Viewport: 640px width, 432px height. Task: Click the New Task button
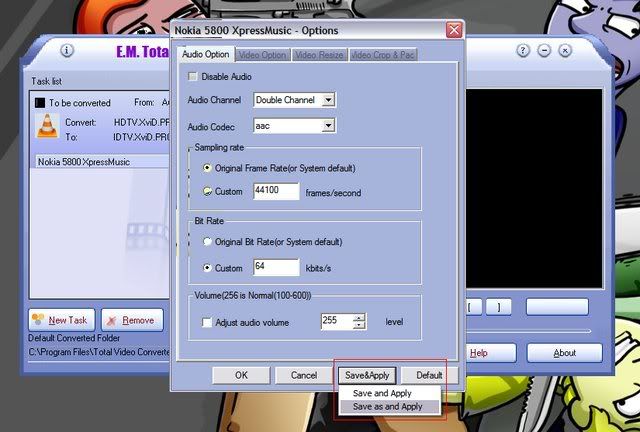click(60, 320)
